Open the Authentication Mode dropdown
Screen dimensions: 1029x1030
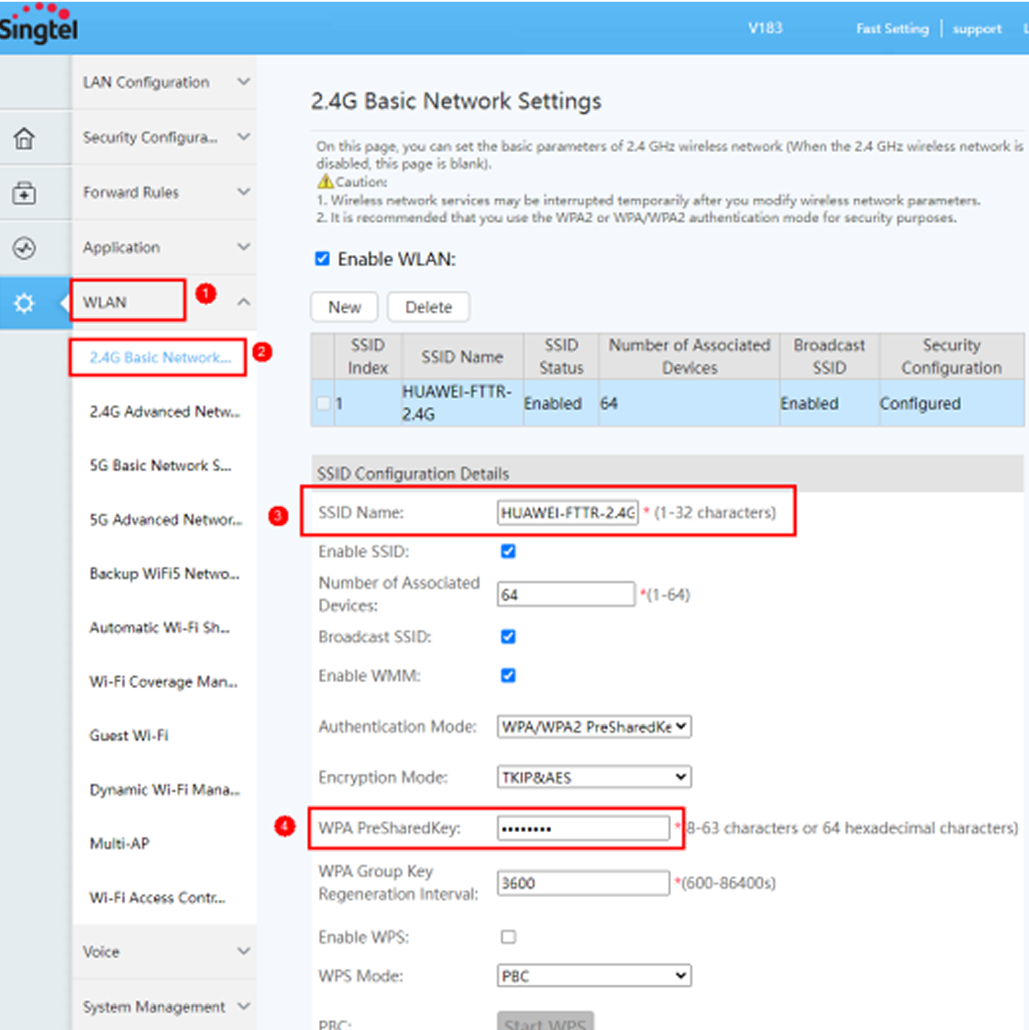pyautogui.click(x=594, y=727)
